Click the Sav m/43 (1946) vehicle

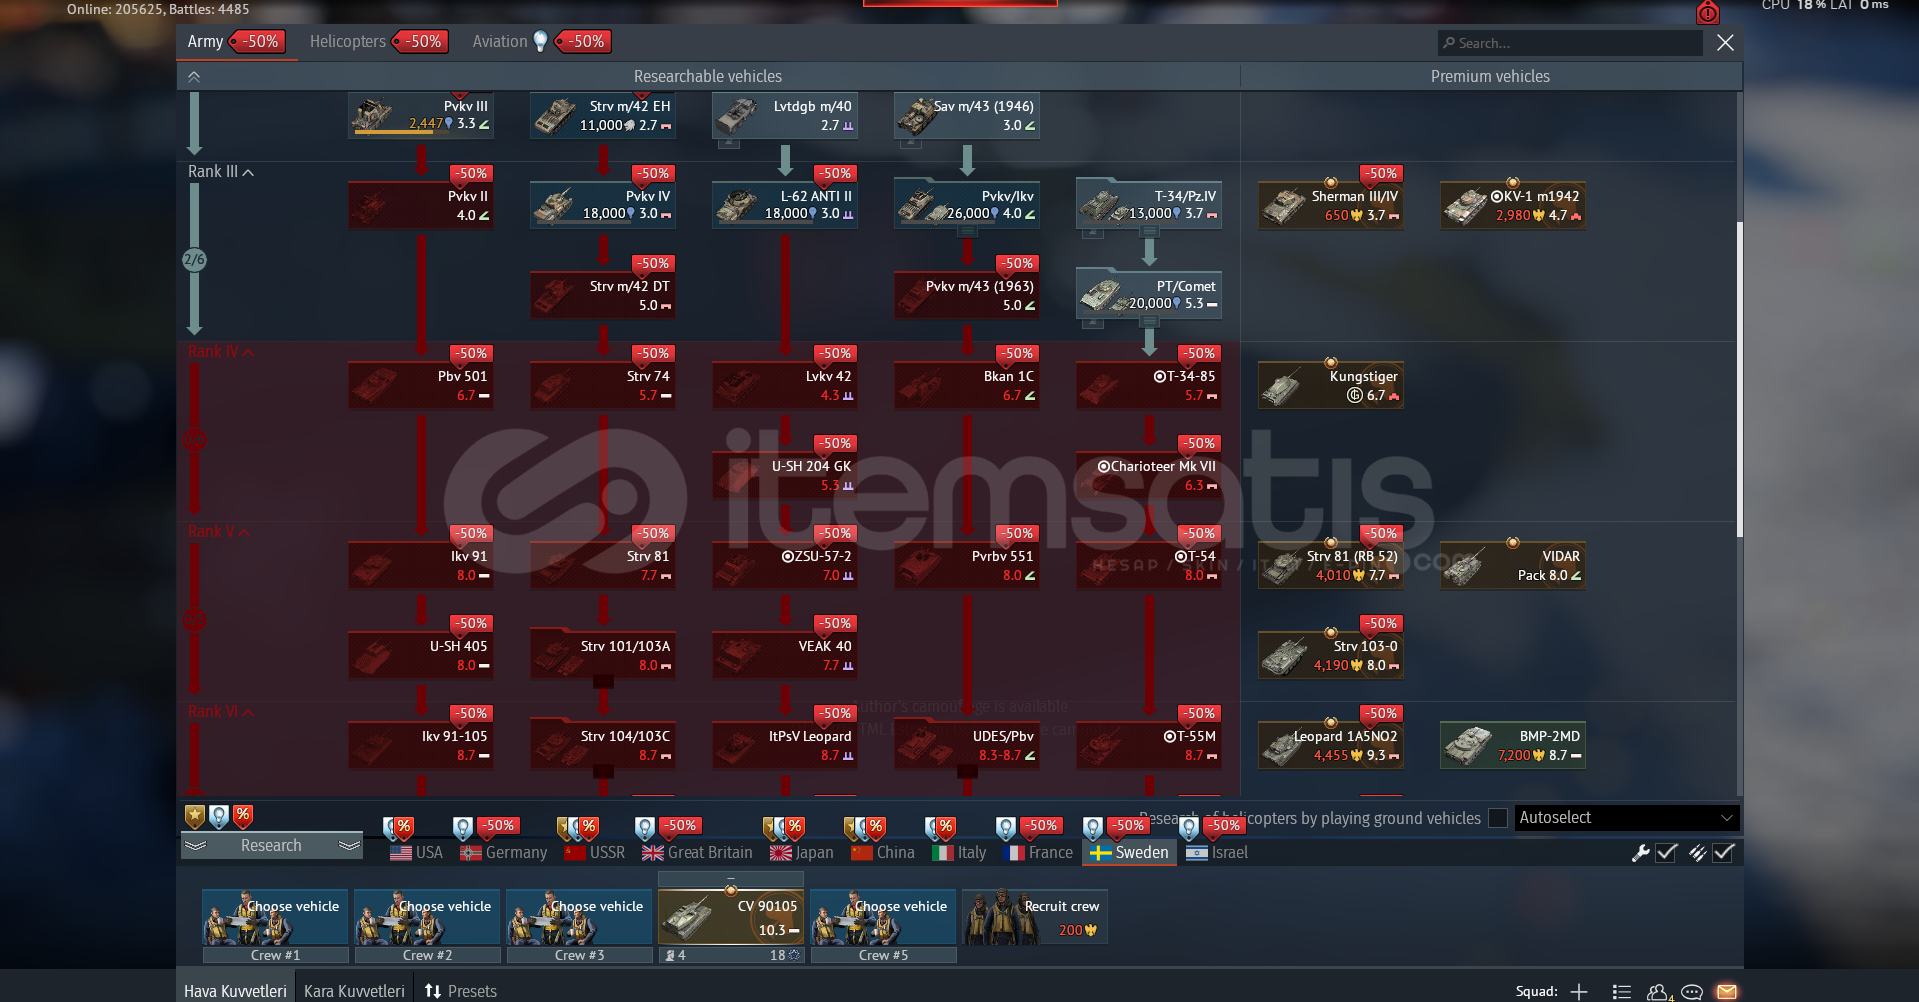[x=967, y=115]
